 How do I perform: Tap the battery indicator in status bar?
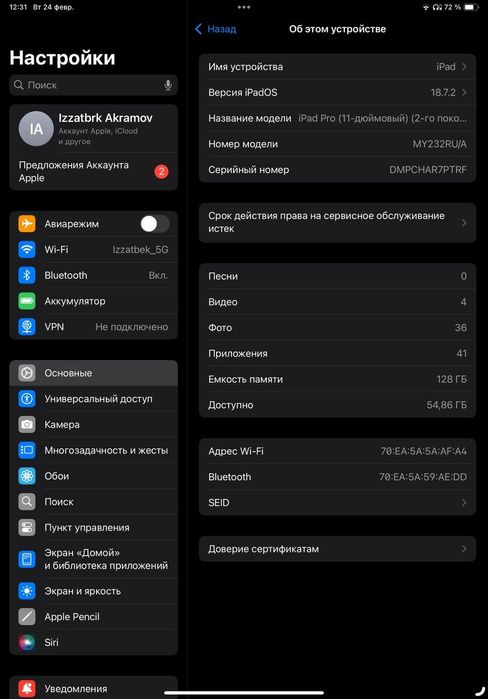pos(471,7)
